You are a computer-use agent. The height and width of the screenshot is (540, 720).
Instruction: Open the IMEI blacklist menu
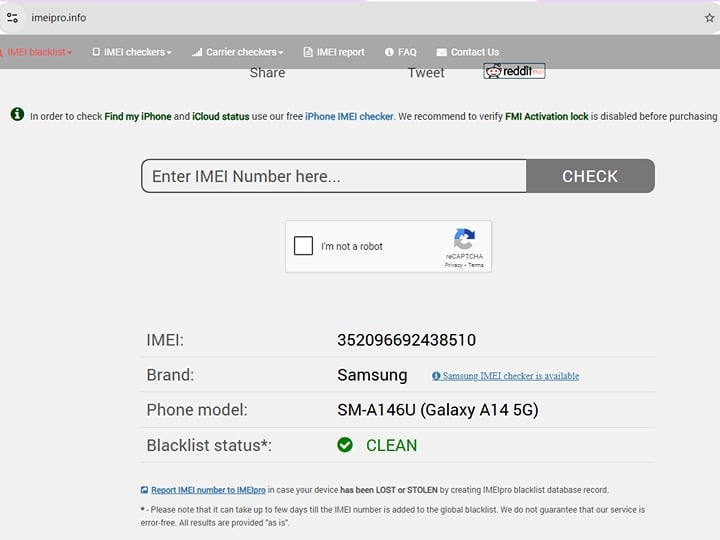(37, 52)
